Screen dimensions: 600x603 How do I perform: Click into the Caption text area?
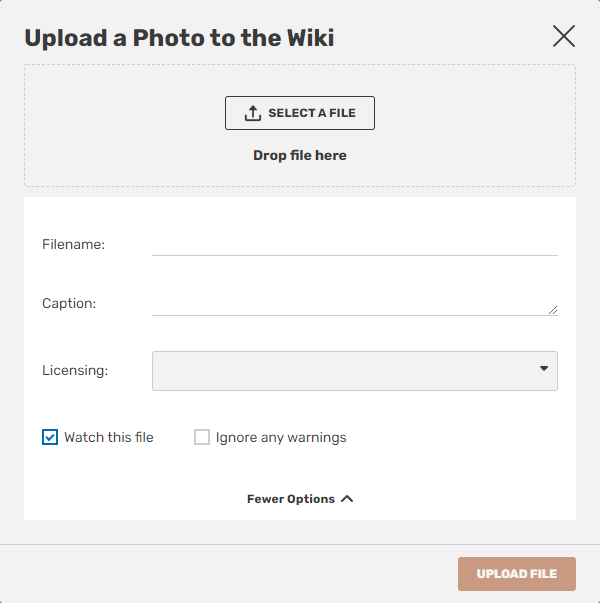pyautogui.click(x=350, y=303)
